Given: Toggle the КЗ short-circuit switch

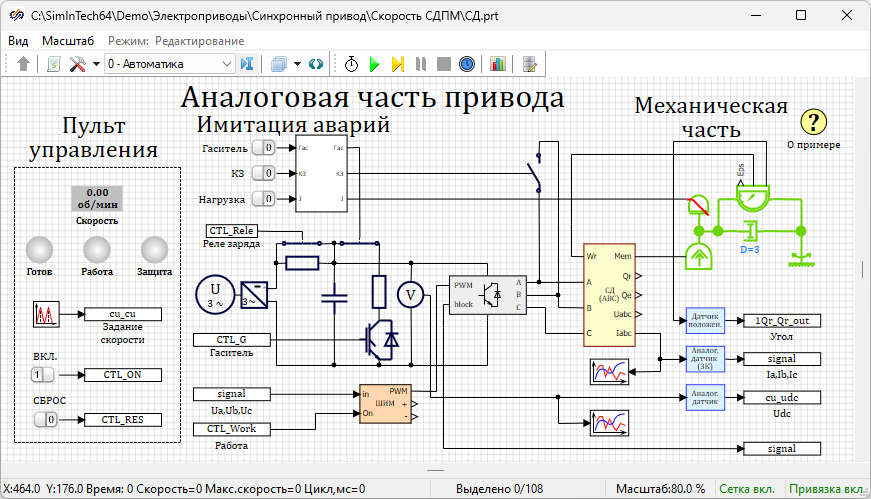Looking at the screenshot, I should tap(263, 173).
